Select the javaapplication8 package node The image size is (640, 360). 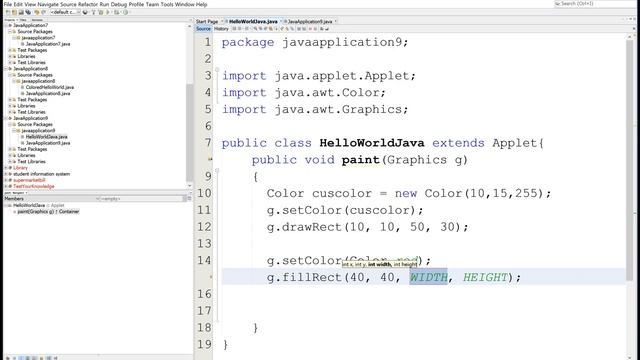[x=38, y=81]
